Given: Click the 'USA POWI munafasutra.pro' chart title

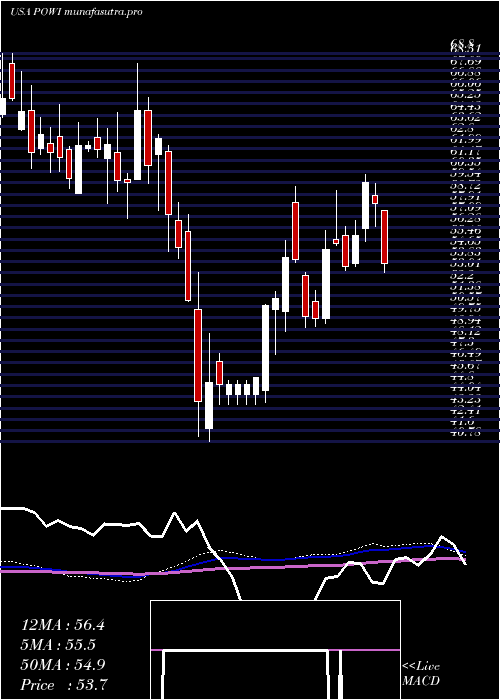Looking at the screenshot, I should 76,12.
